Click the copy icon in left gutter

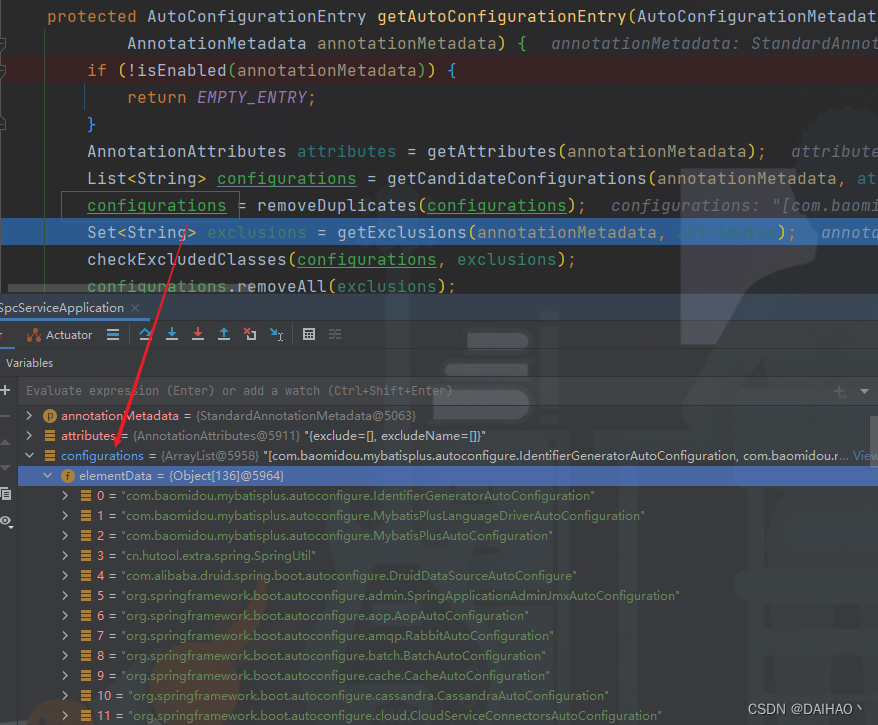click(x=6, y=494)
